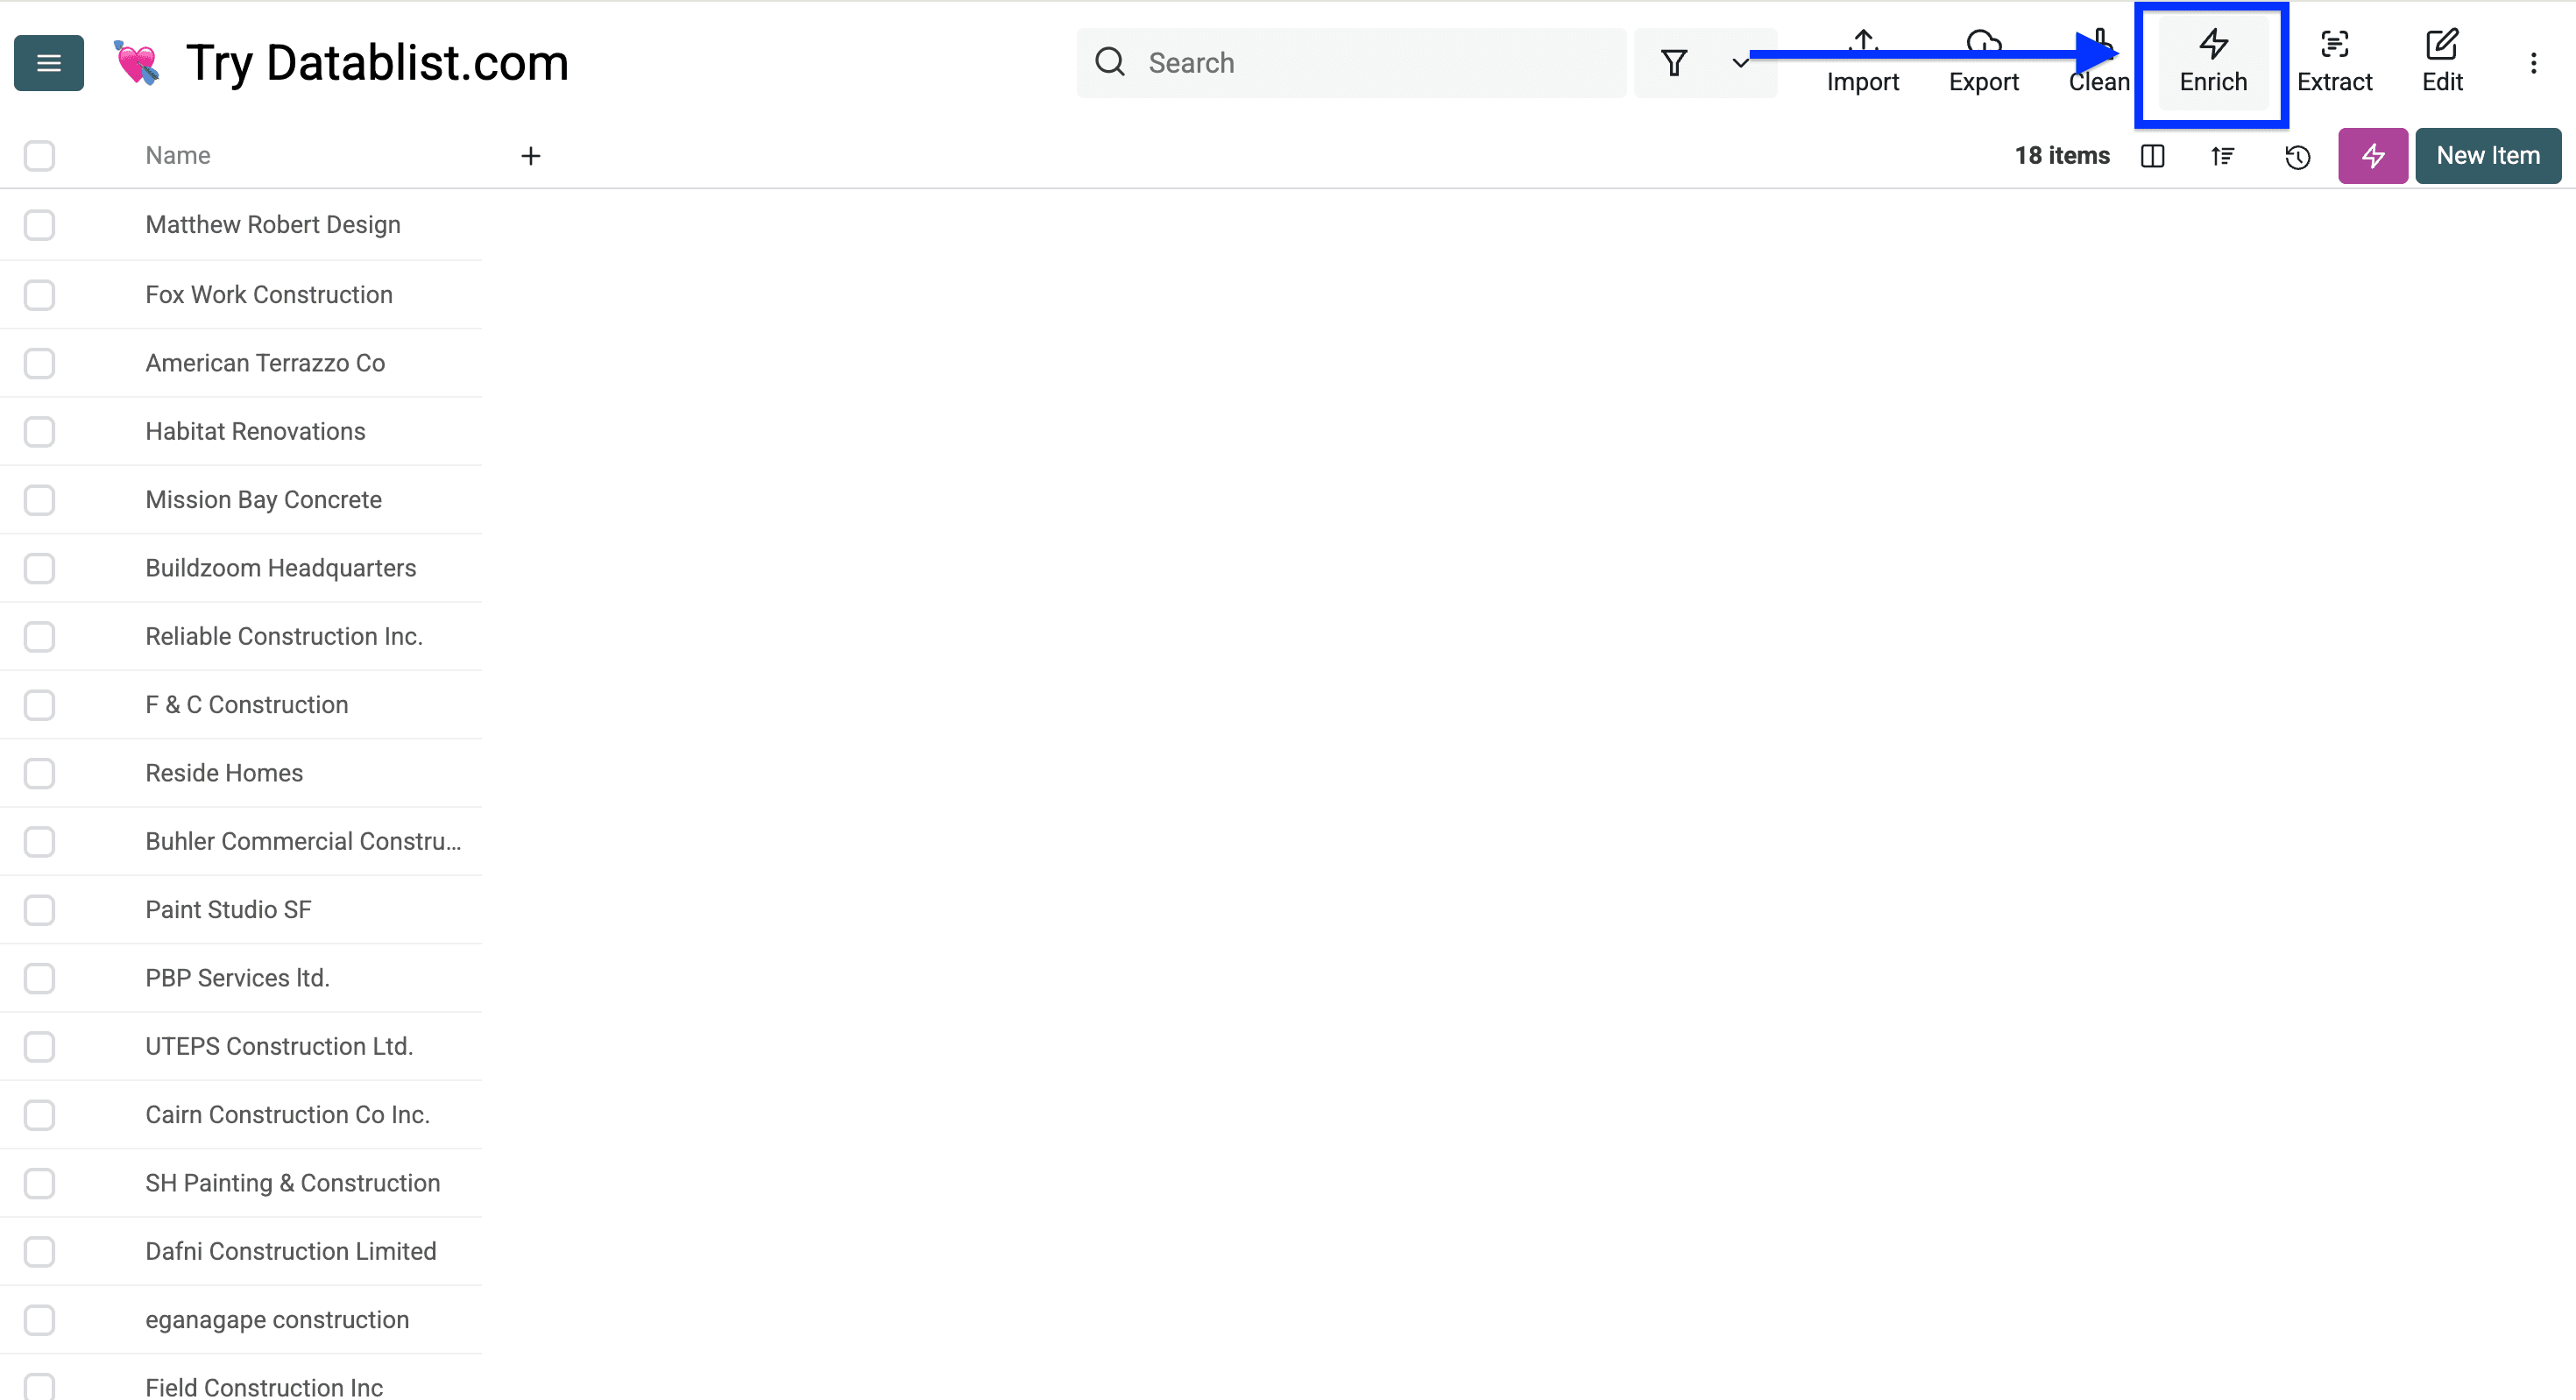Open the sort order icon

tap(2222, 156)
